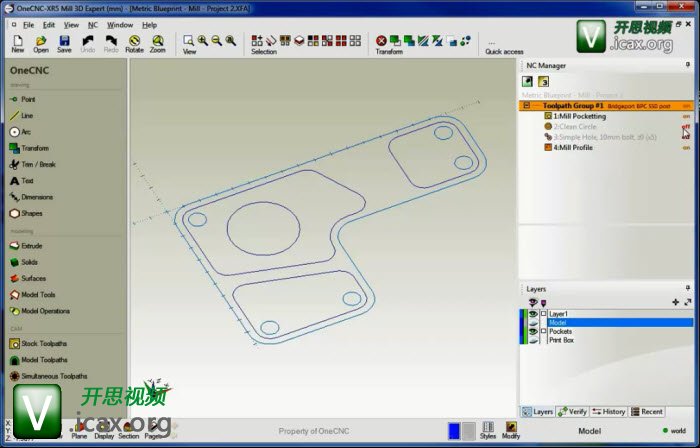Open the Edit menu

click(49, 25)
